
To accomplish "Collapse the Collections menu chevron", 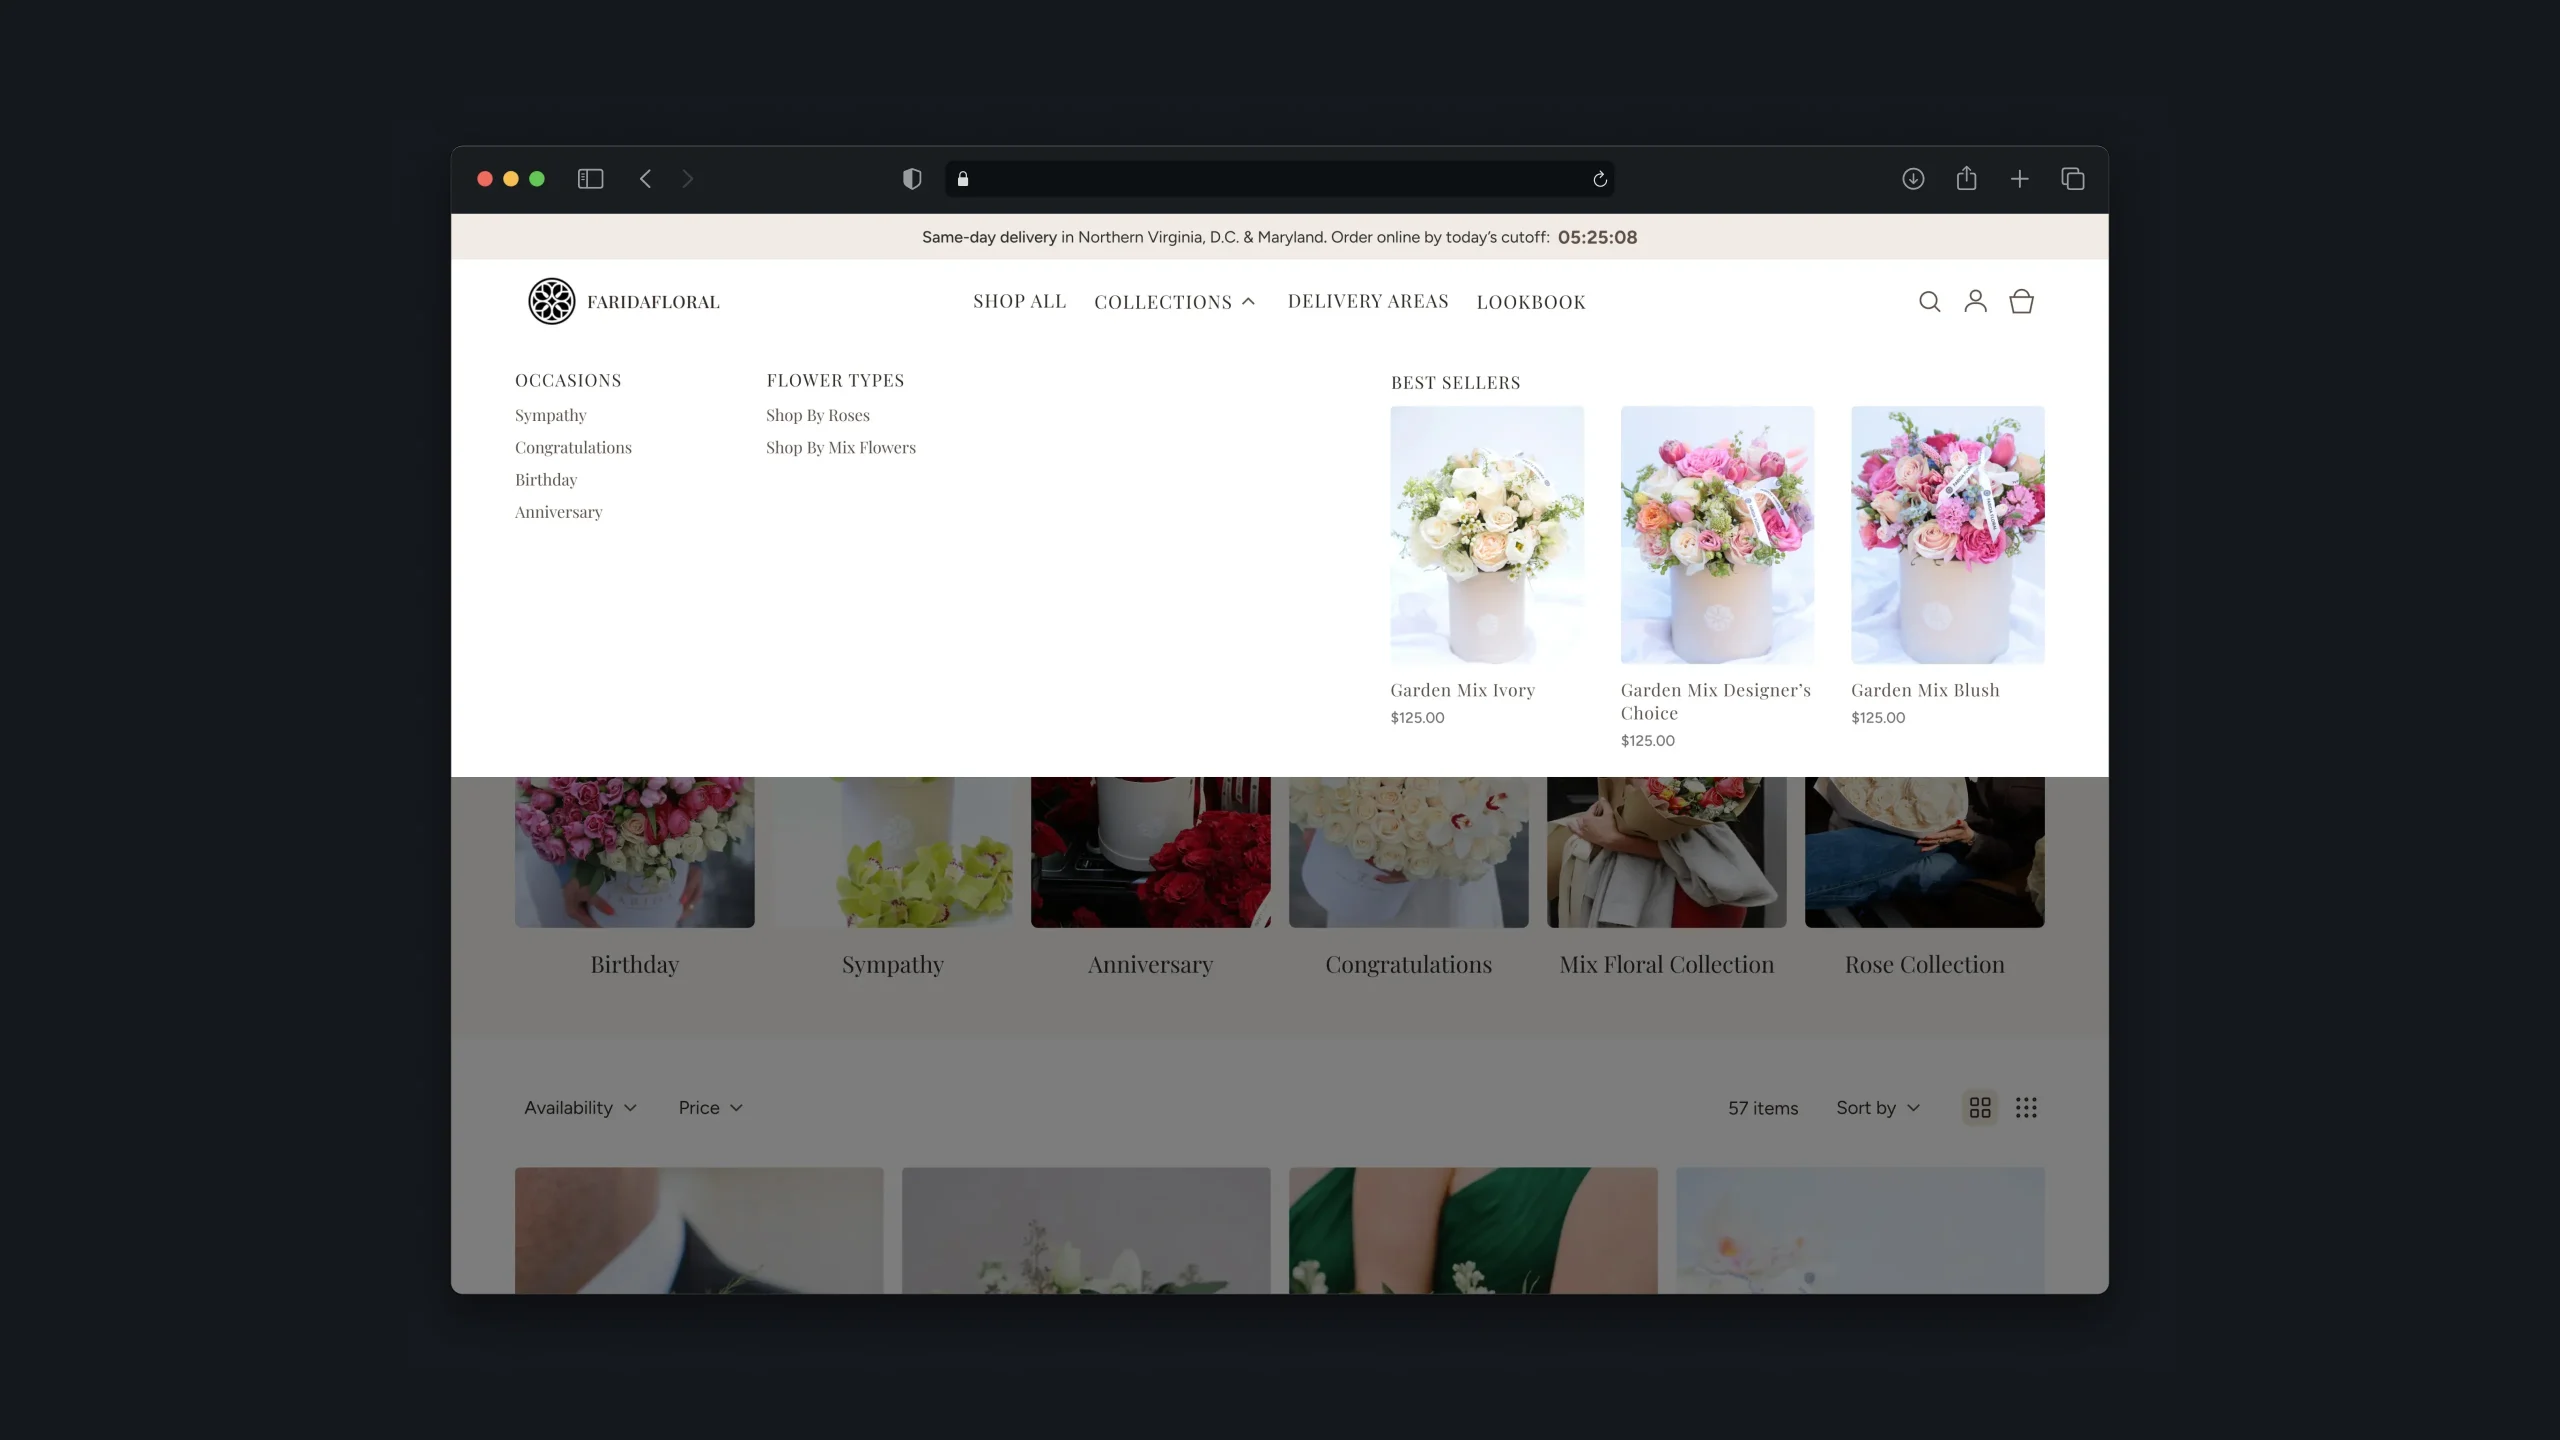I will point(1248,301).
